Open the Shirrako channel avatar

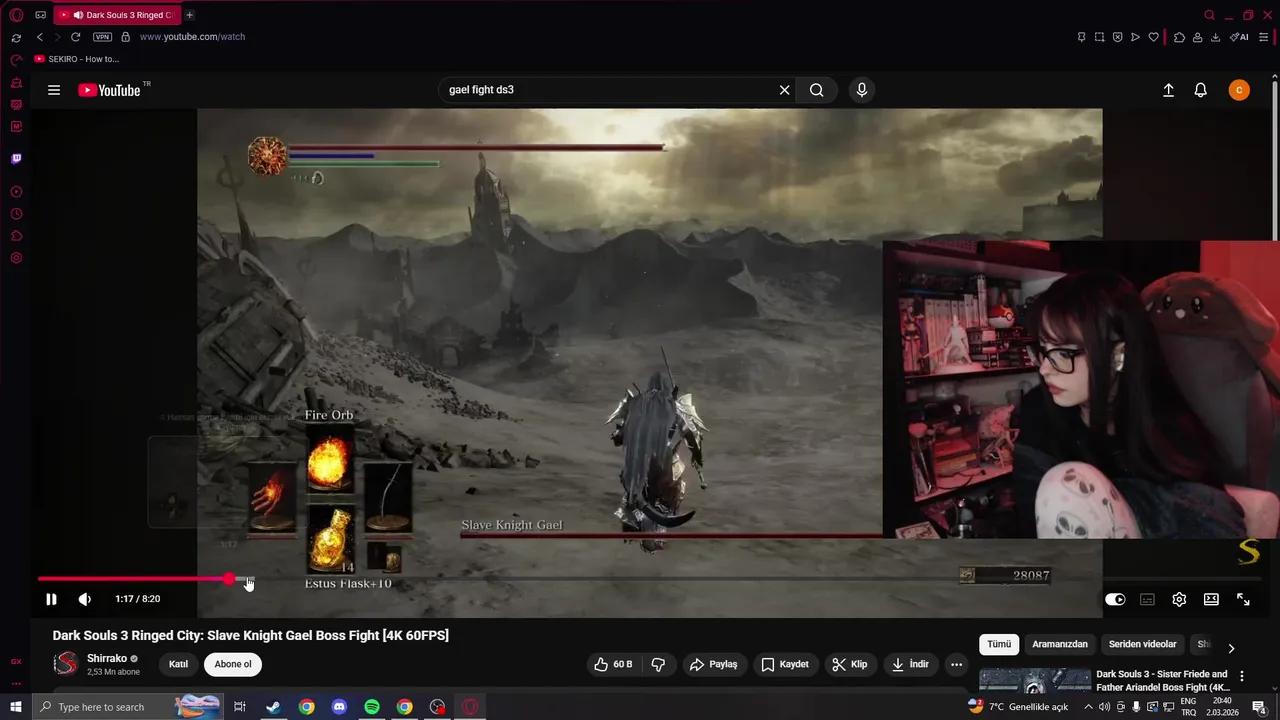pyautogui.click(x=66, y=664)
